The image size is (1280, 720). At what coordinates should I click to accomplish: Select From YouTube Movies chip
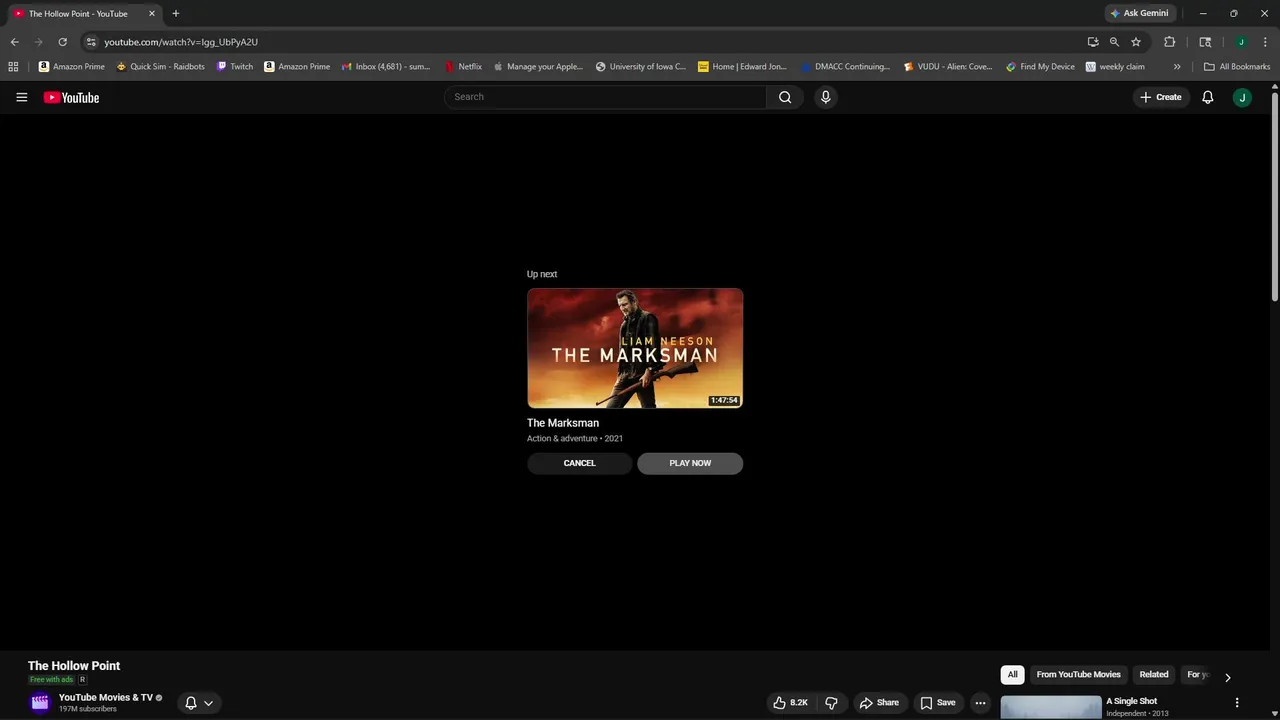1078,675
